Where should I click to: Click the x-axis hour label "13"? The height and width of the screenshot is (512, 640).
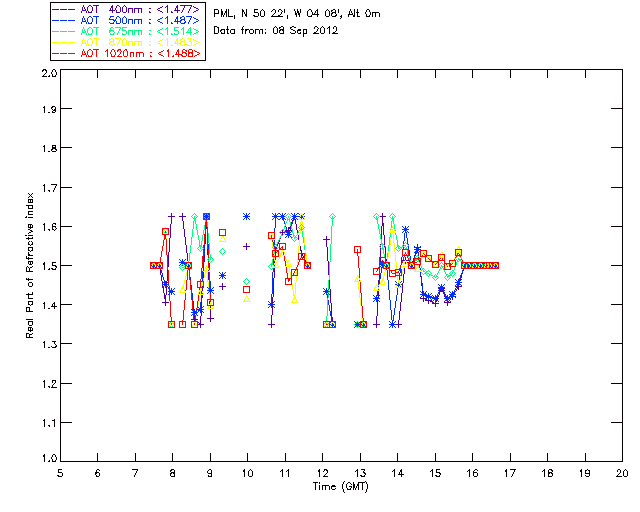360,473
